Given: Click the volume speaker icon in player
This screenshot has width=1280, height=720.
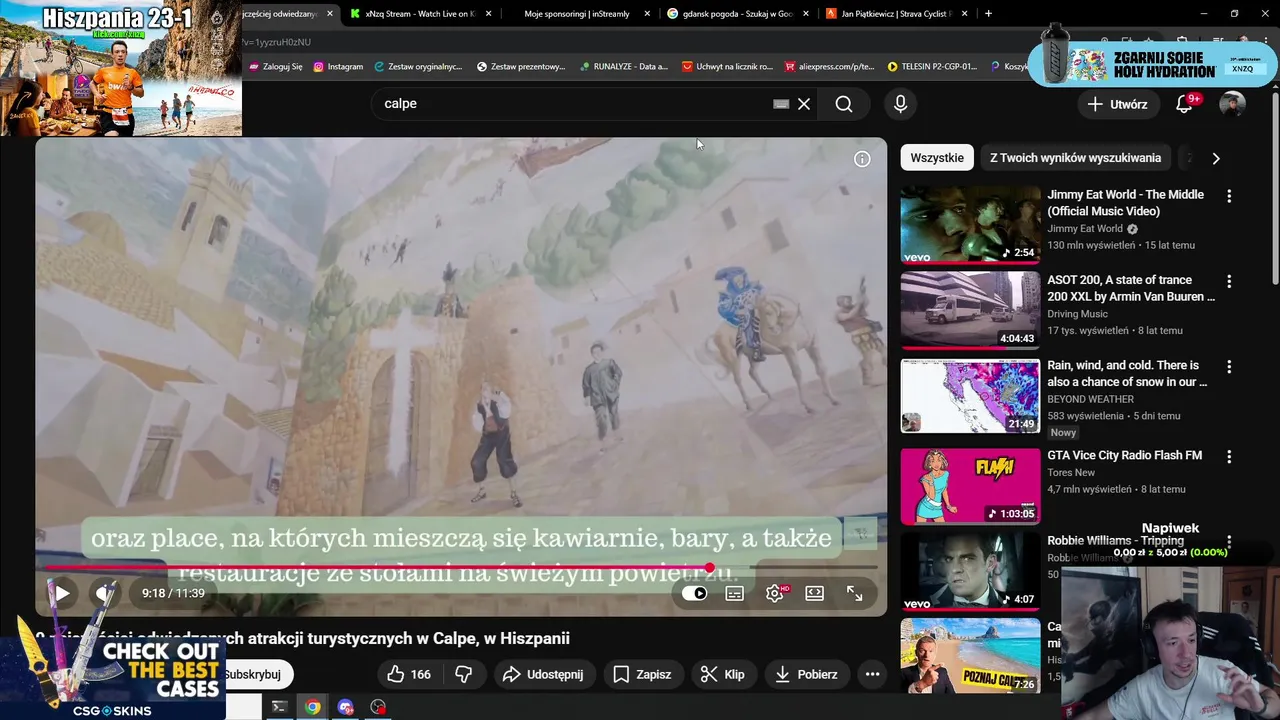Looking at the screenshot, I should [104, 593].
